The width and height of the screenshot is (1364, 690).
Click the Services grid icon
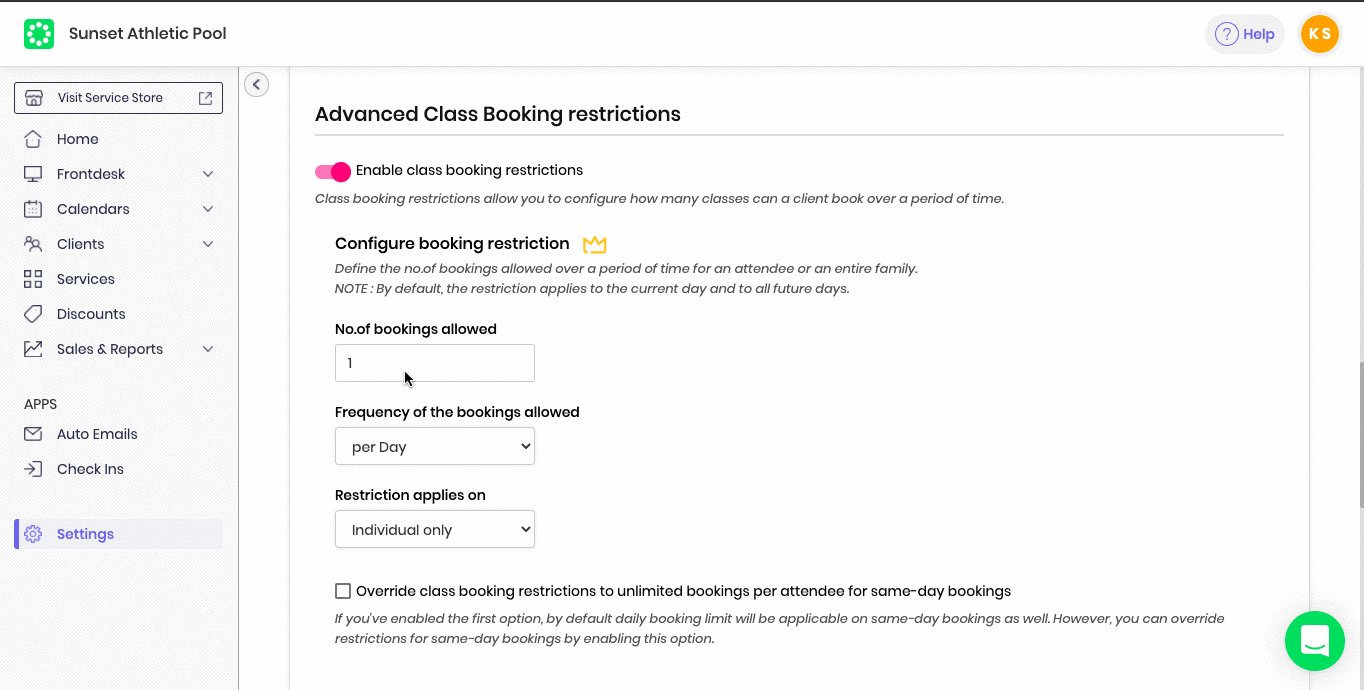pyautogui.click(x=33, y=279)
